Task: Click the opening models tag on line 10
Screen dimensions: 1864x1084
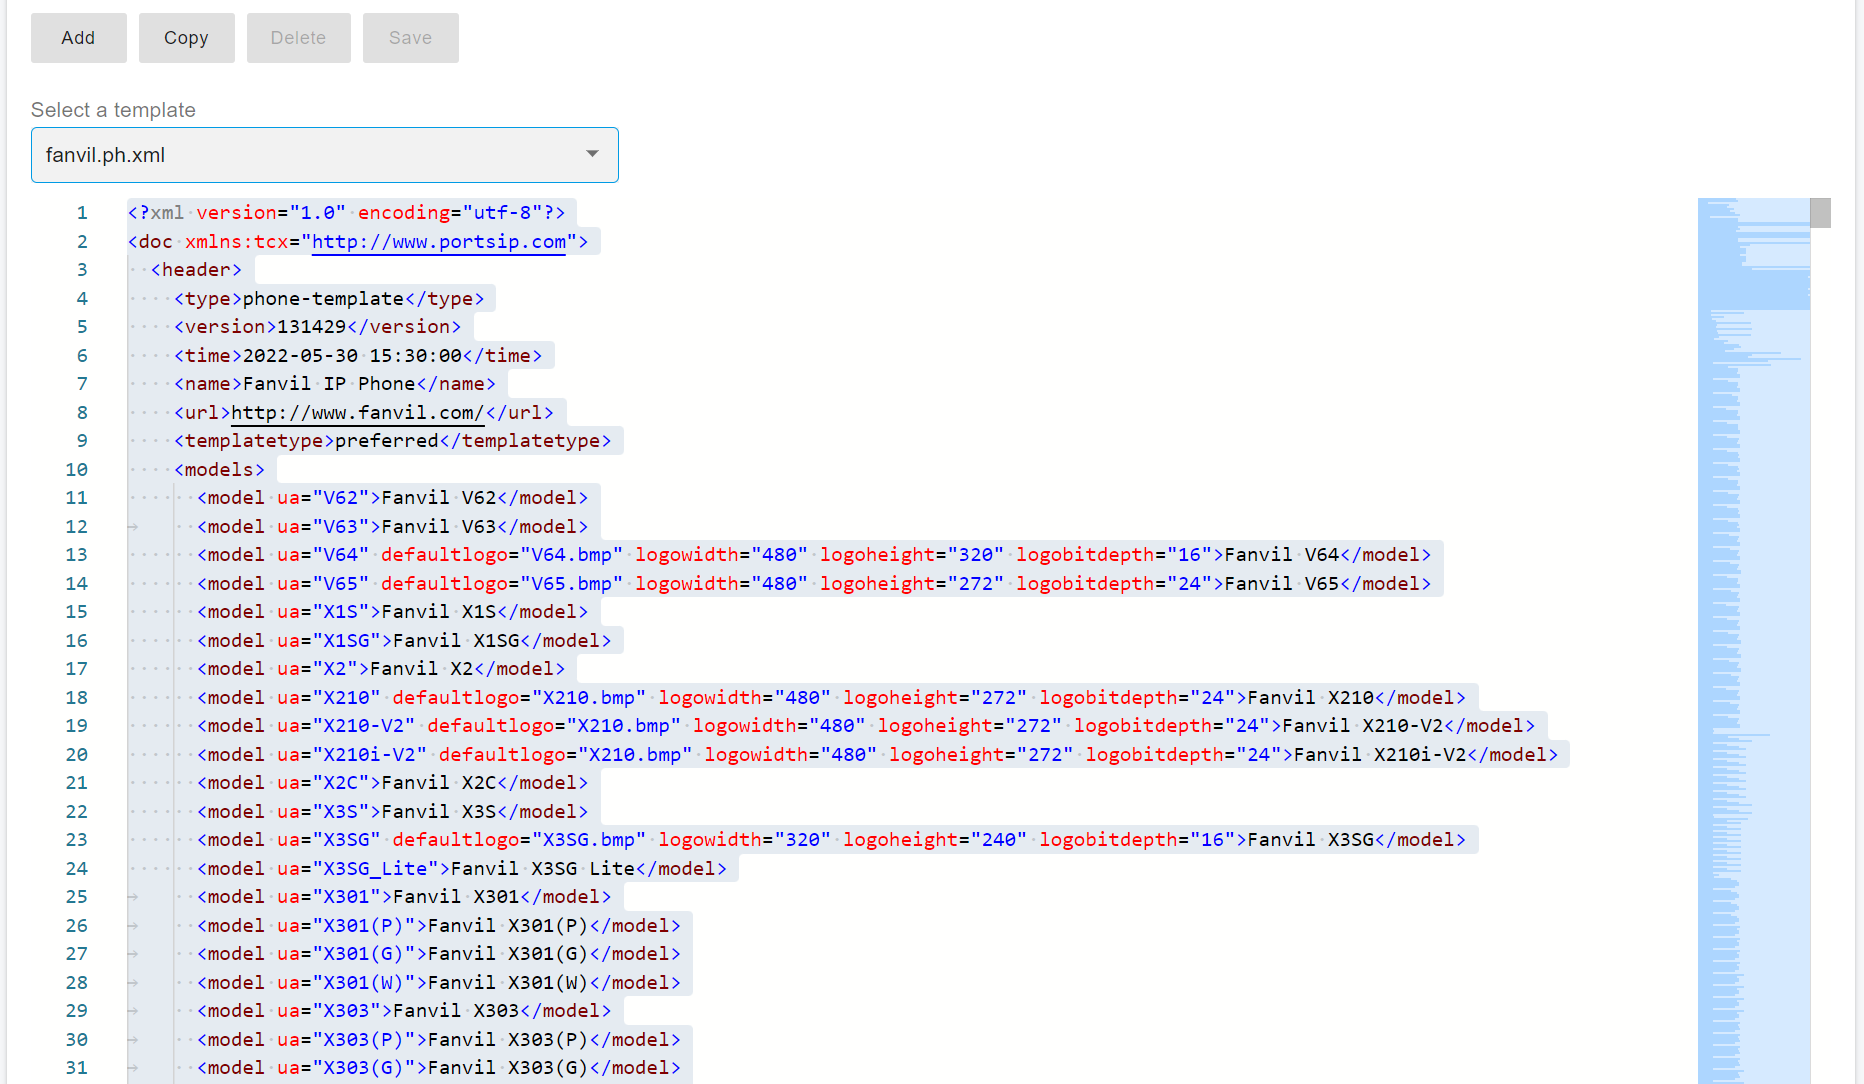Action: click(x=219, y=470)
